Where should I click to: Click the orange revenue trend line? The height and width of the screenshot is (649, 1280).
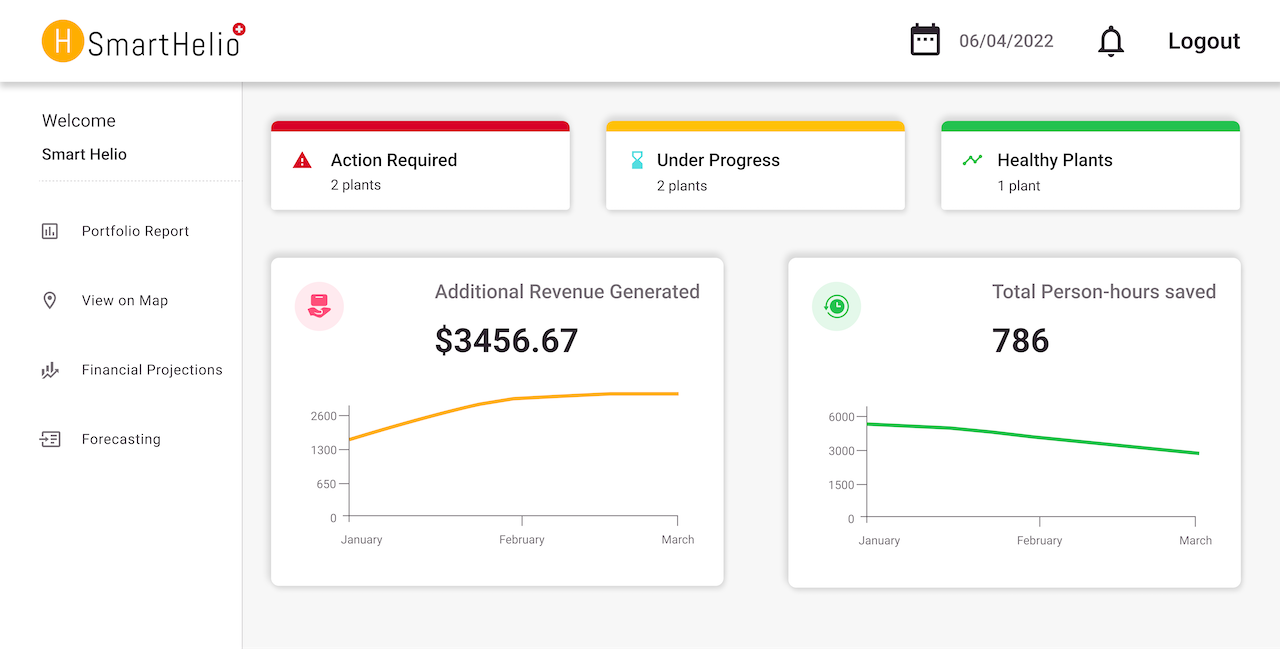coord(513,399)
